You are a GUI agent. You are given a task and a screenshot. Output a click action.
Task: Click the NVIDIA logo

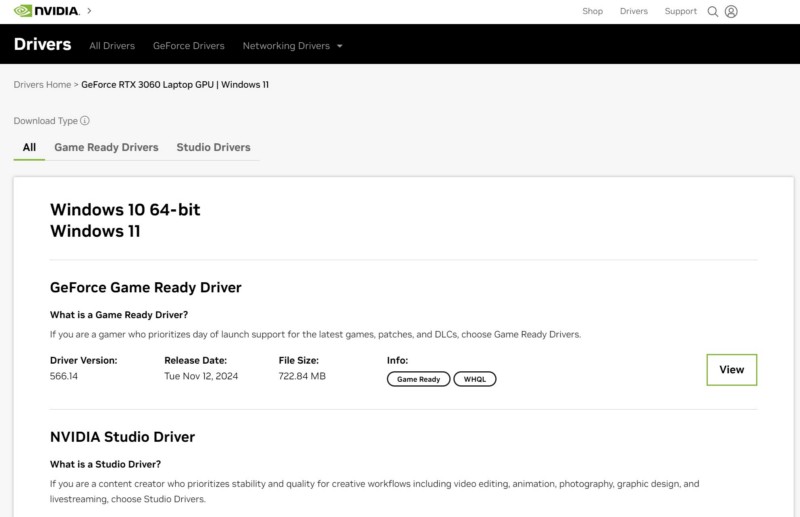point(46,11)
